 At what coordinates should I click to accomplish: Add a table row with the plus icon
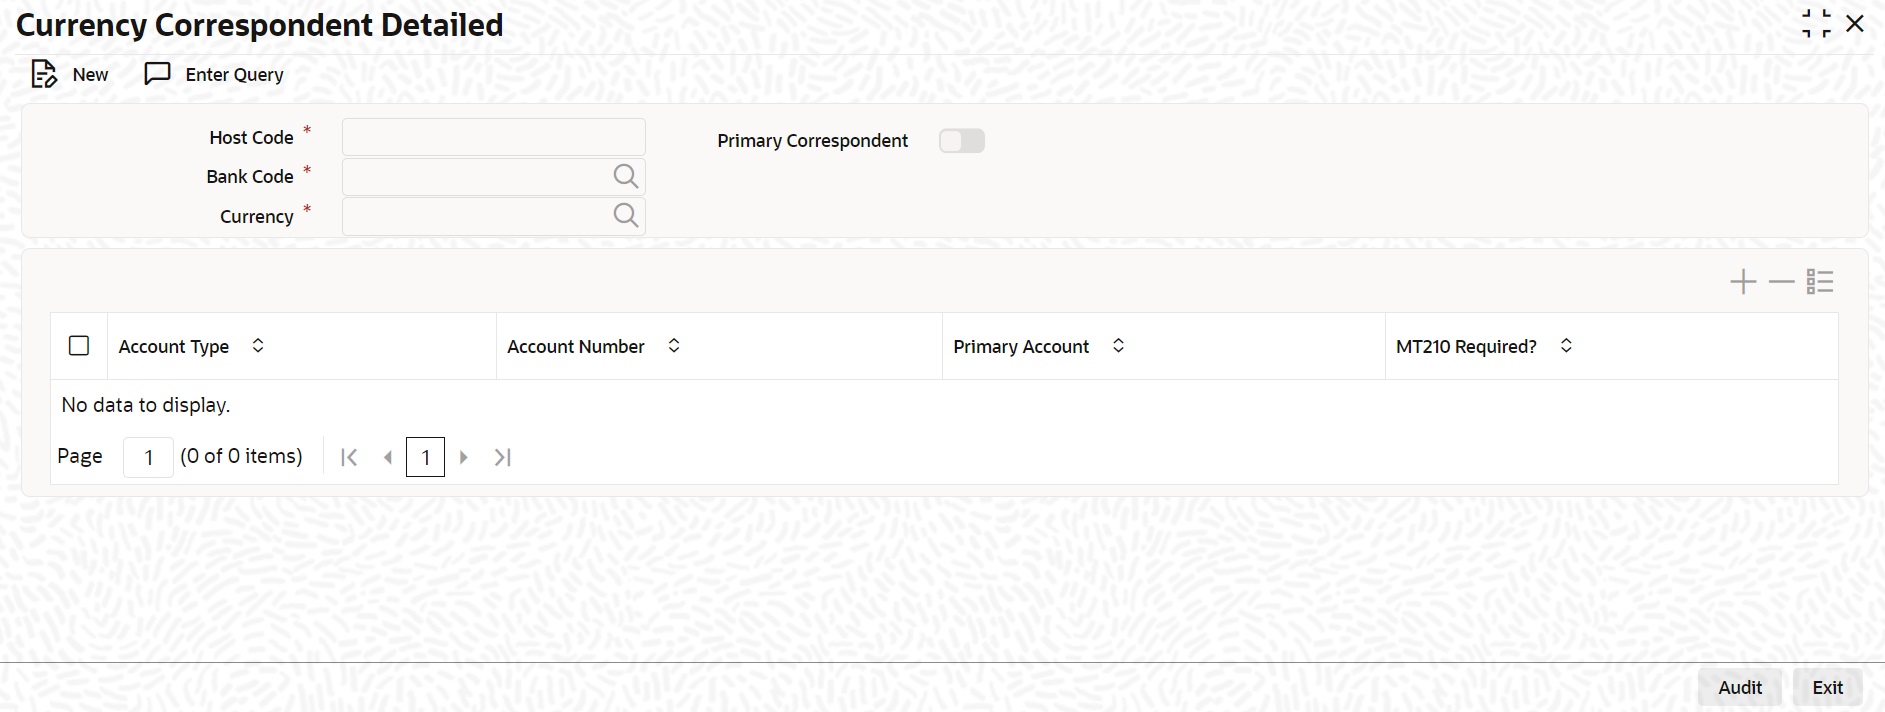1743,282
